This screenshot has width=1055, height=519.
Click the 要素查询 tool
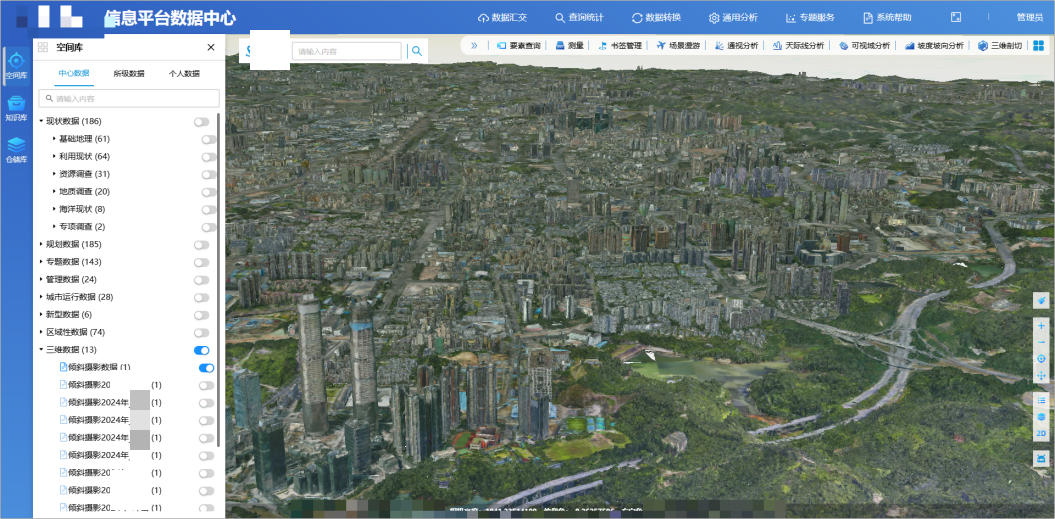(519, 46)
